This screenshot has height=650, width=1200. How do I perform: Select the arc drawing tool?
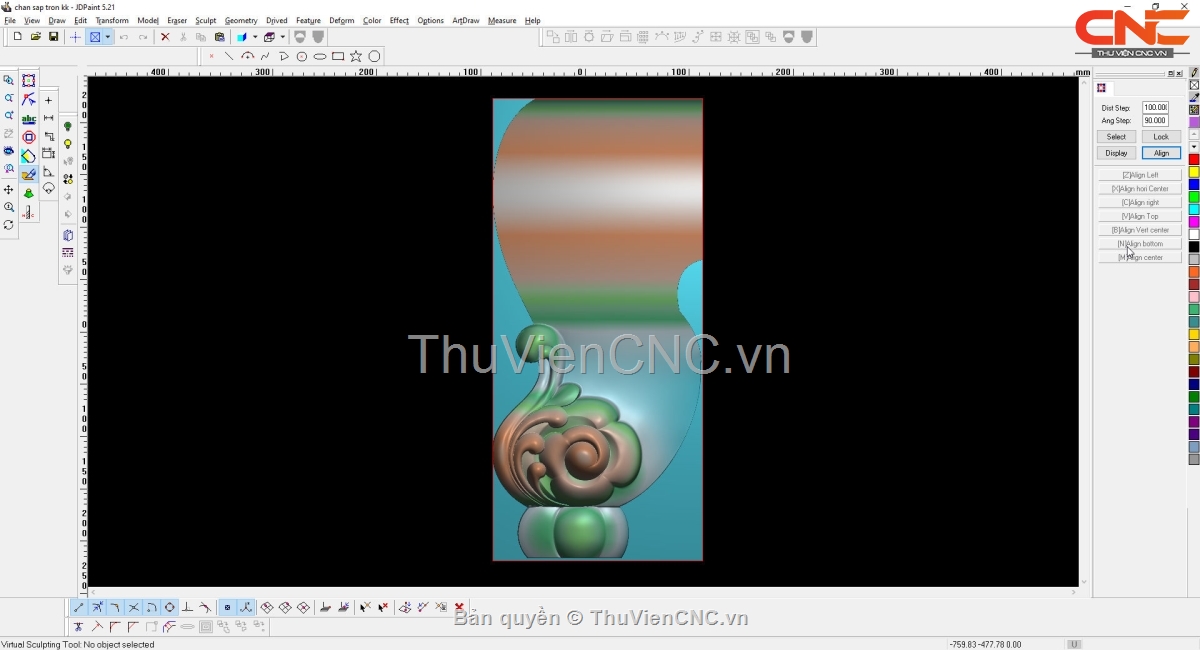point(247,56)
